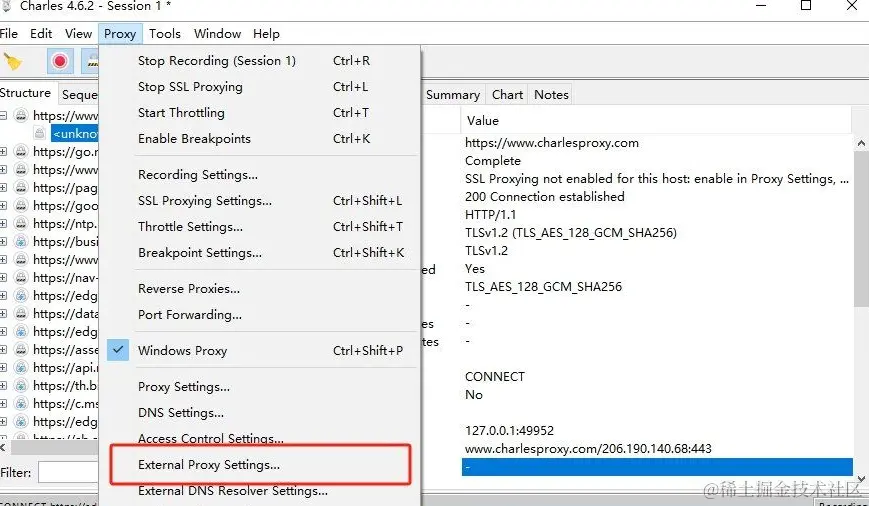Click the globe icon beside https://go
Screen dimensions: 869x506
pyautogui.click(x=21, y=151)
